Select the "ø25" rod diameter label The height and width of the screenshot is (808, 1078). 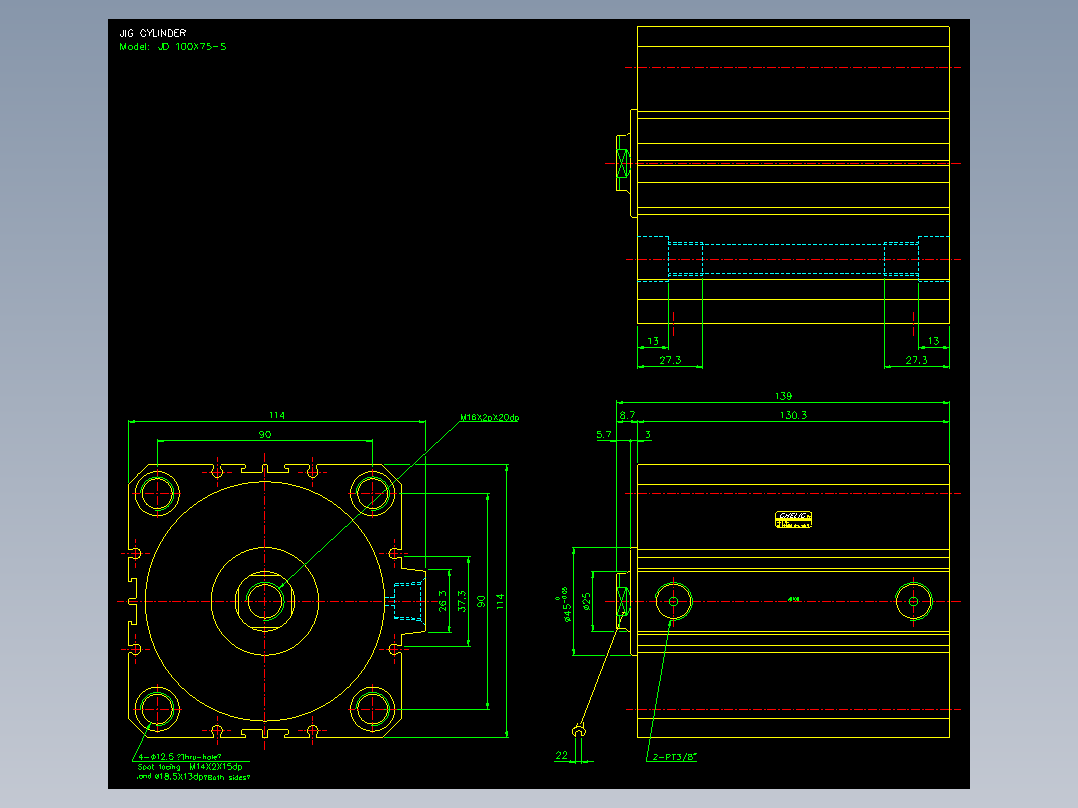[x=586, y=602]
